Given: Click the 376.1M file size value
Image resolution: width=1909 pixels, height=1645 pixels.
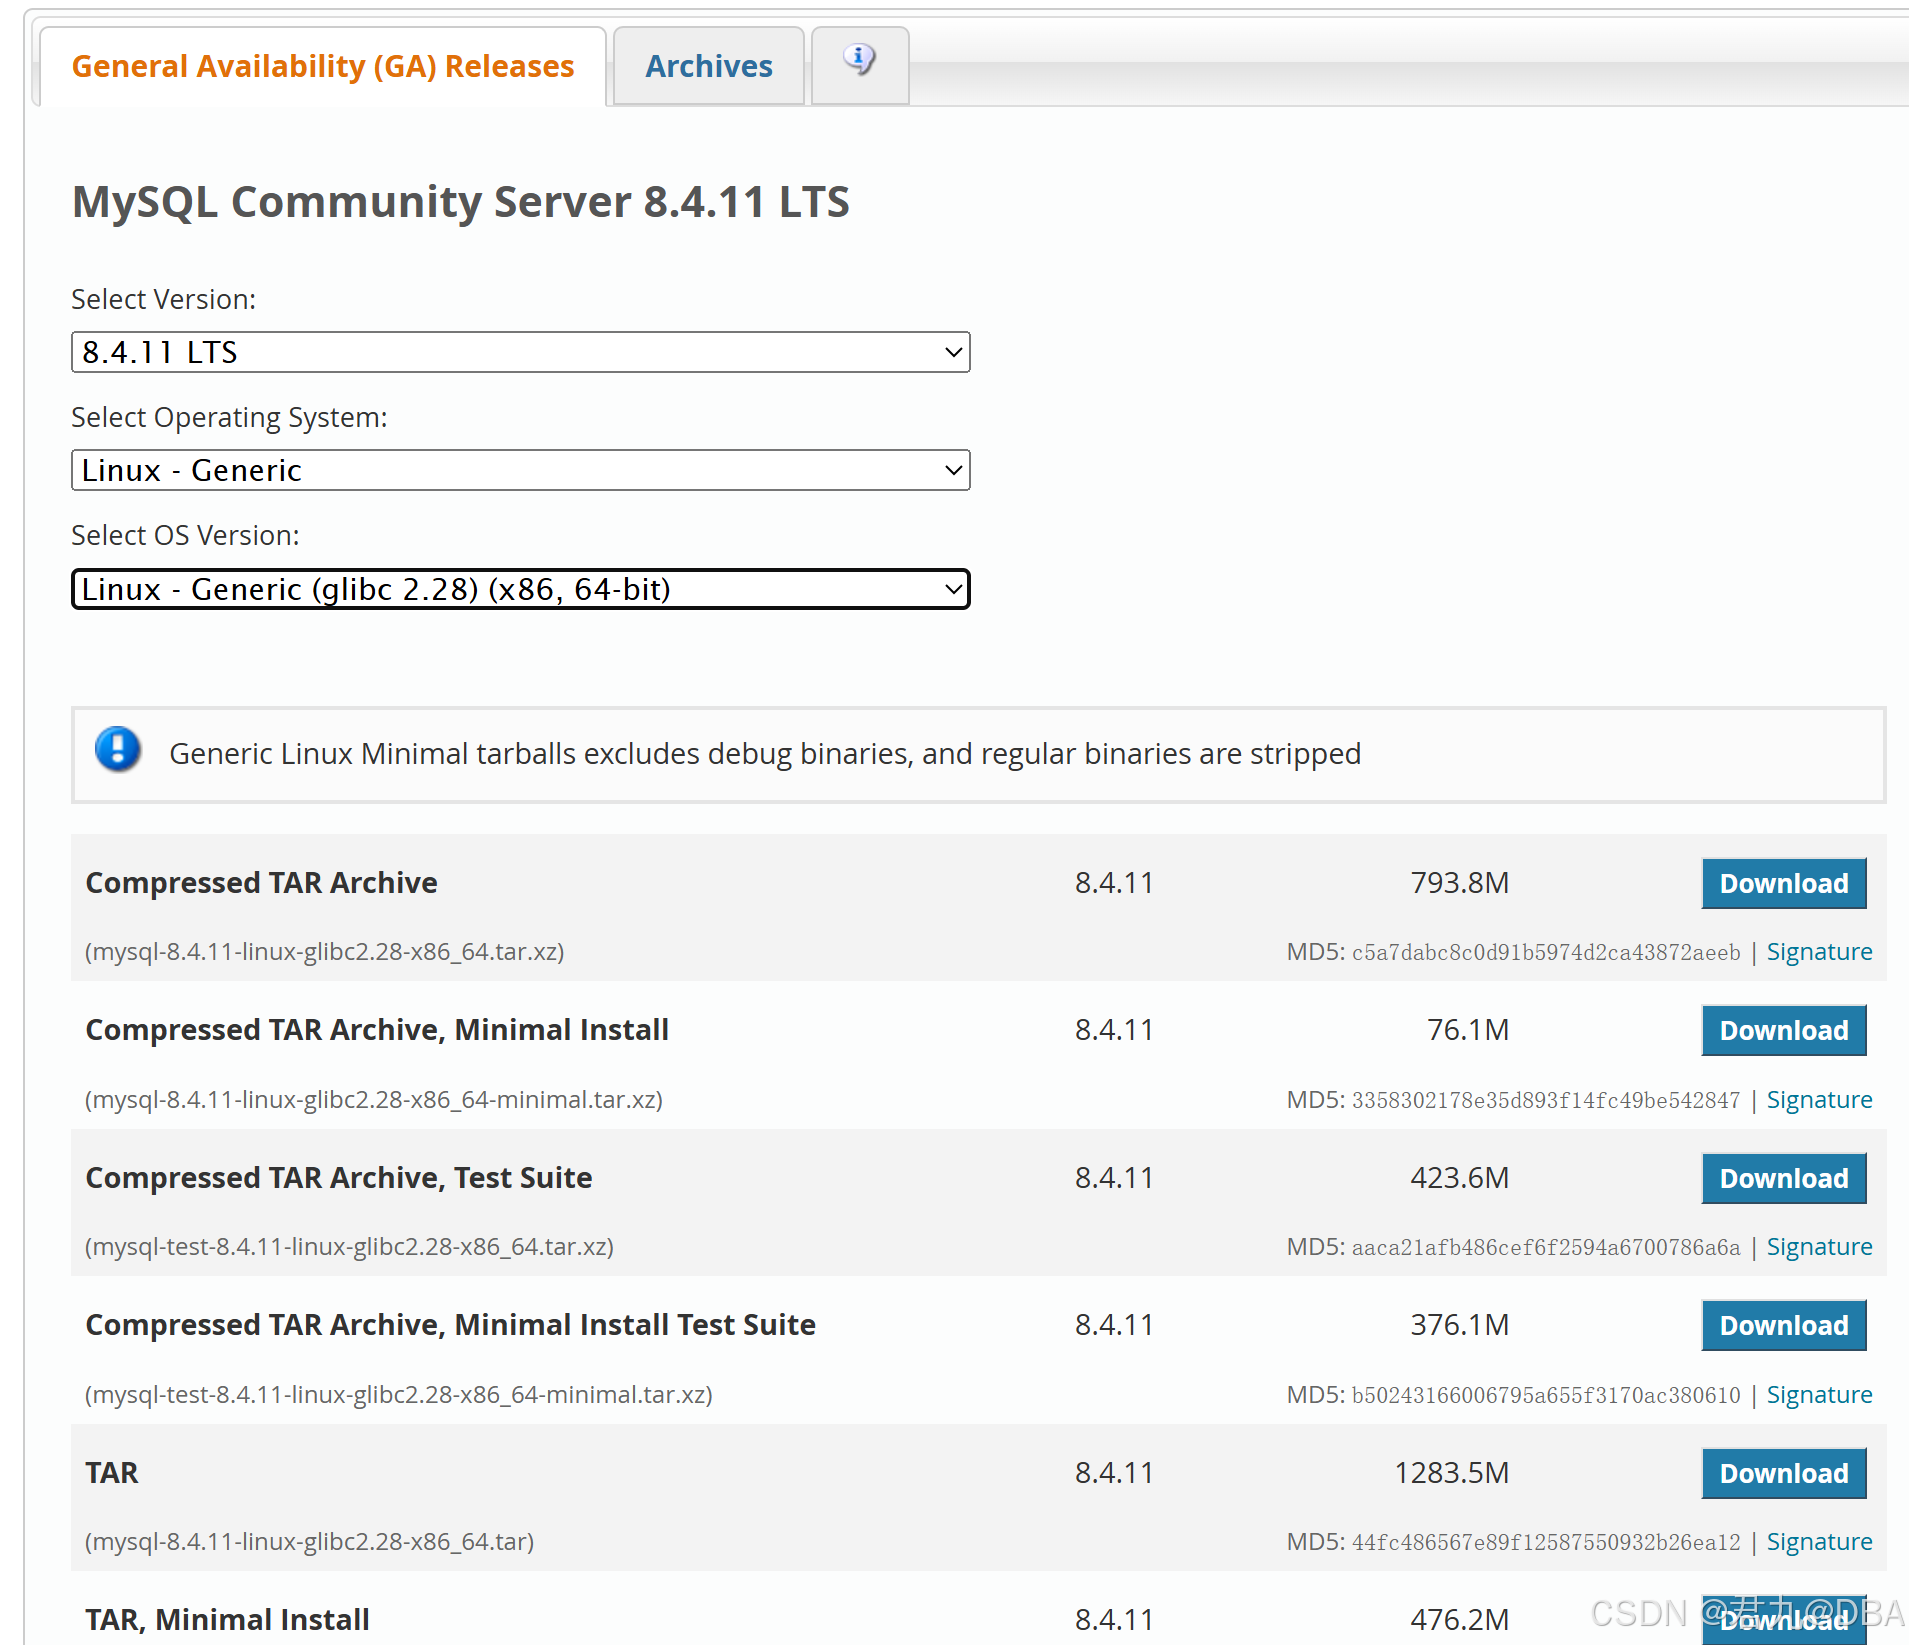Looking at the screenshot, I should click(x=1459, y=1325).
